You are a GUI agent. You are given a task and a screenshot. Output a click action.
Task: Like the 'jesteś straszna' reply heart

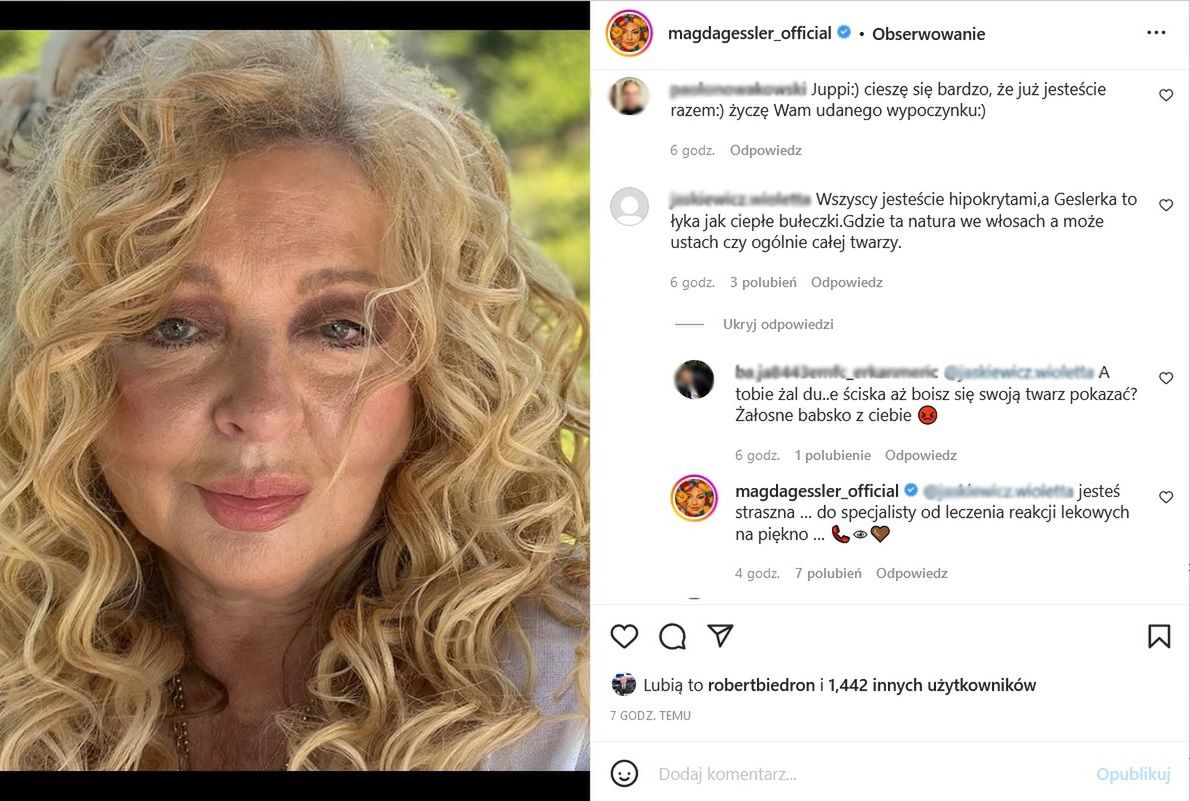(x=1165, y=497)
